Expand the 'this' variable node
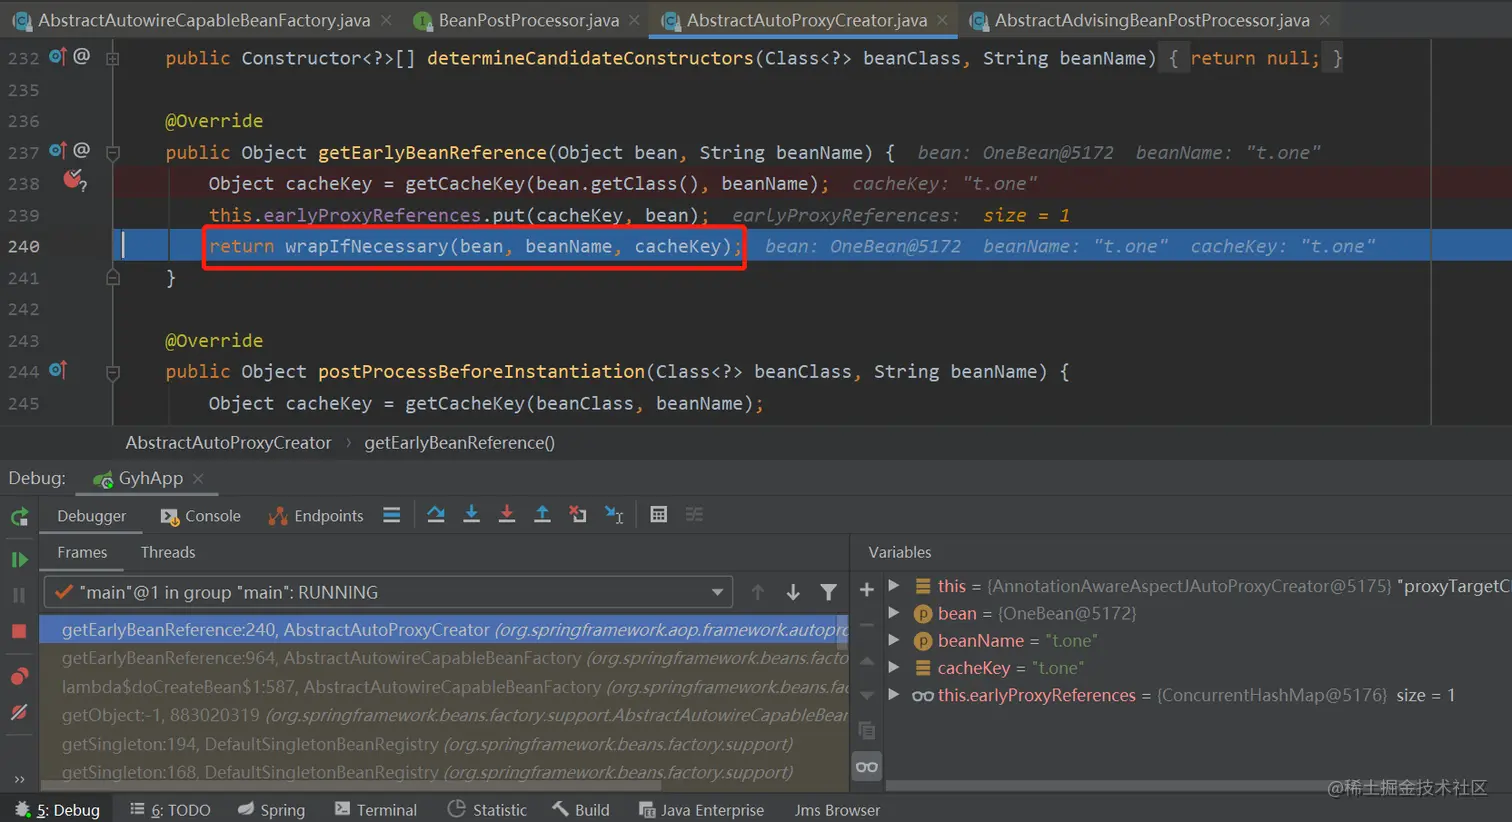 click(x=894, y=586)
